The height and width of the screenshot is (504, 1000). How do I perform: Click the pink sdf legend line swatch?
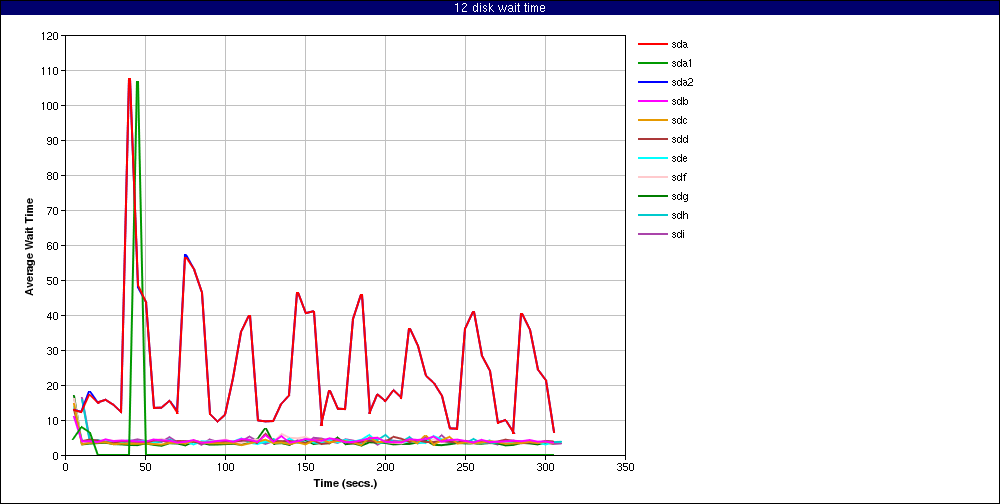[651, 177]
